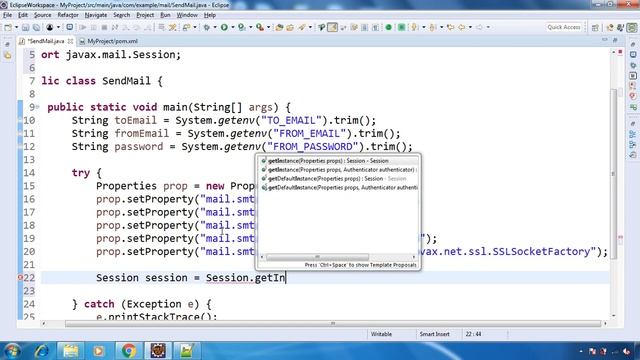Click the Last Edit Location icon
The width and height of the screenshot is (640, 360).
point(451,27)
